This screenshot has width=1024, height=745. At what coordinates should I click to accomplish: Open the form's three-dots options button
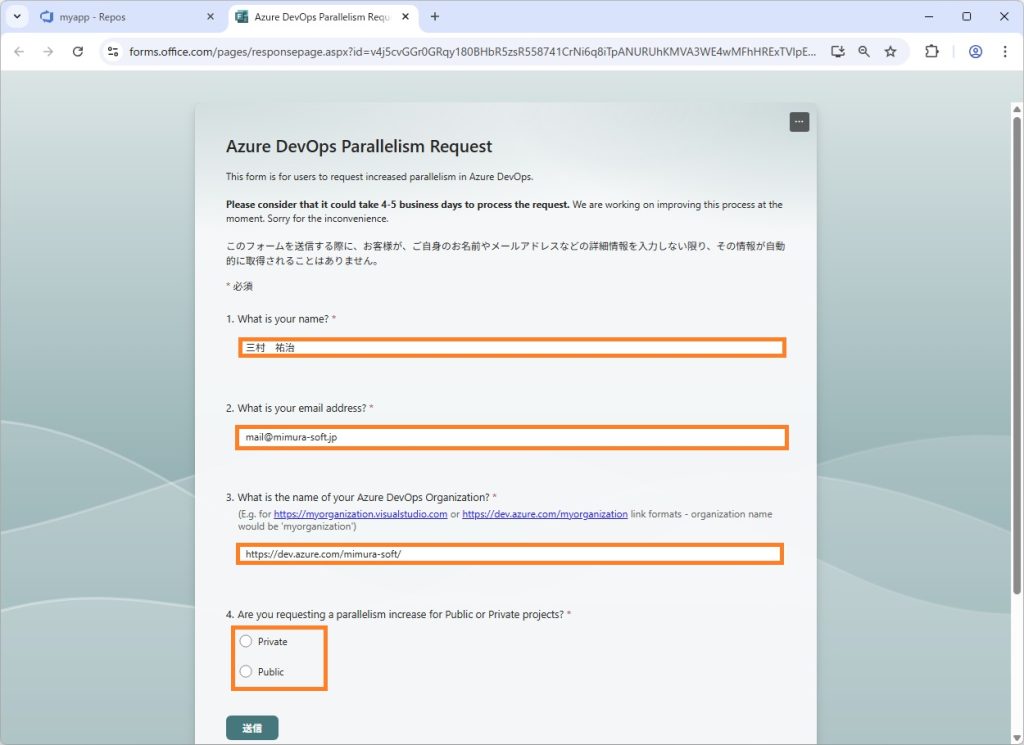click(798, 122)
